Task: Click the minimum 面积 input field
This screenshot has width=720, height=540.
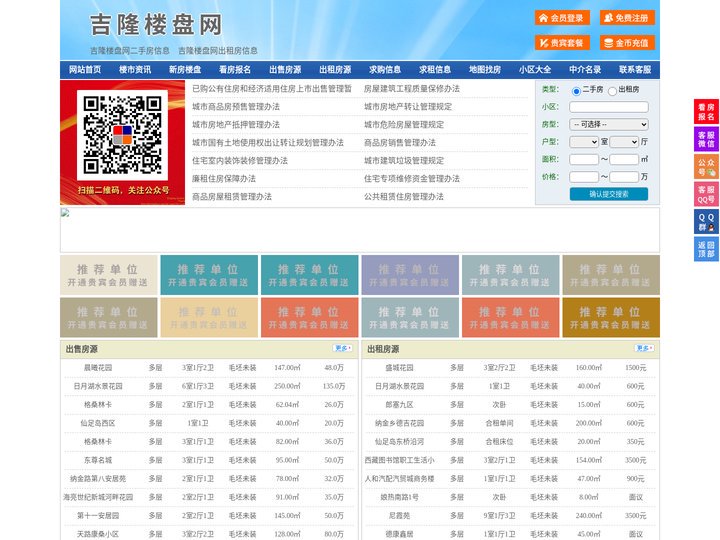Action: [584, 159]
